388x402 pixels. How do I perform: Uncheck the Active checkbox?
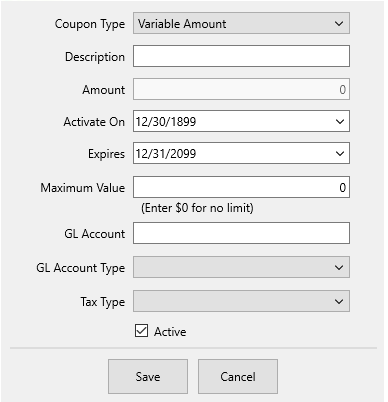pyautogui.click(x=141, y=331)
